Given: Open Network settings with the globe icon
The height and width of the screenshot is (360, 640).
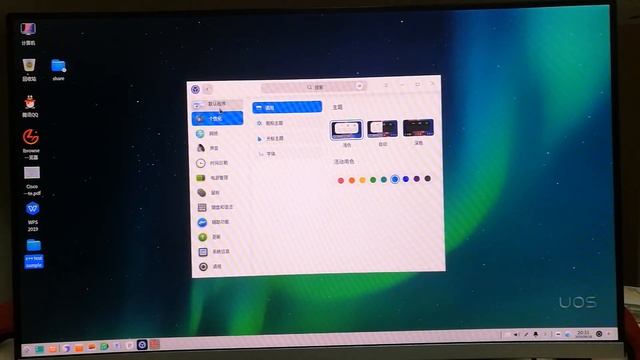Looking at the screenshot, I should [200, 133].
